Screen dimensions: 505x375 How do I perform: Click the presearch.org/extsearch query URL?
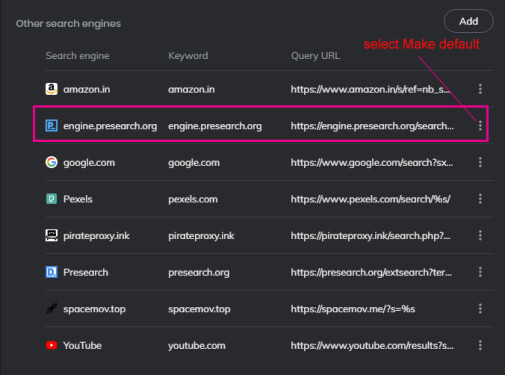pyautogui.click(x=371, y=273)
